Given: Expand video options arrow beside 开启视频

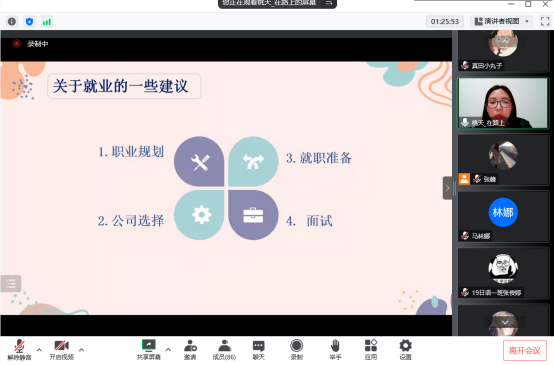Looking at the screenshot, I should pos(82,349).
